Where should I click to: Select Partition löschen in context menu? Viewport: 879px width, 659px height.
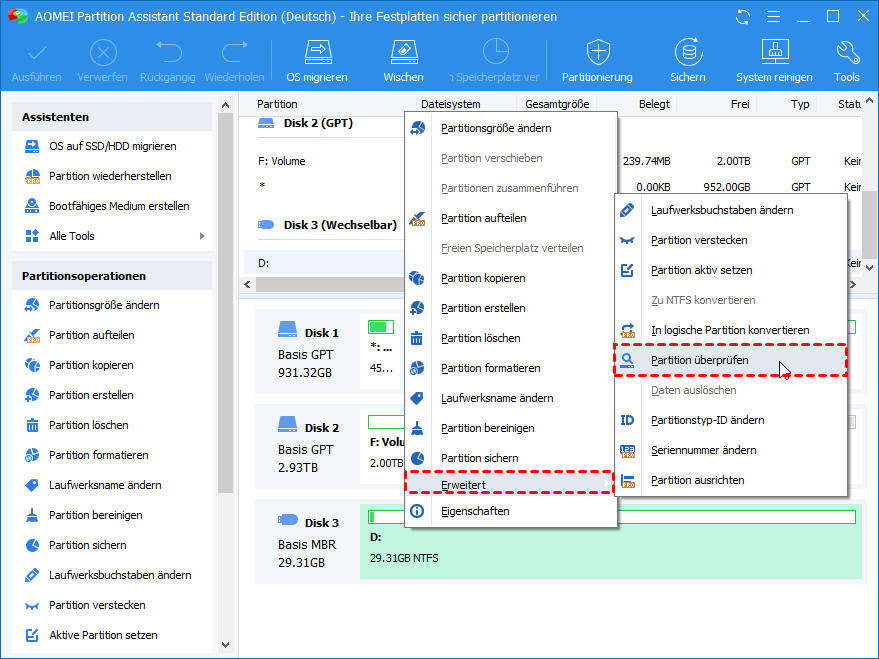coord(510,338)
